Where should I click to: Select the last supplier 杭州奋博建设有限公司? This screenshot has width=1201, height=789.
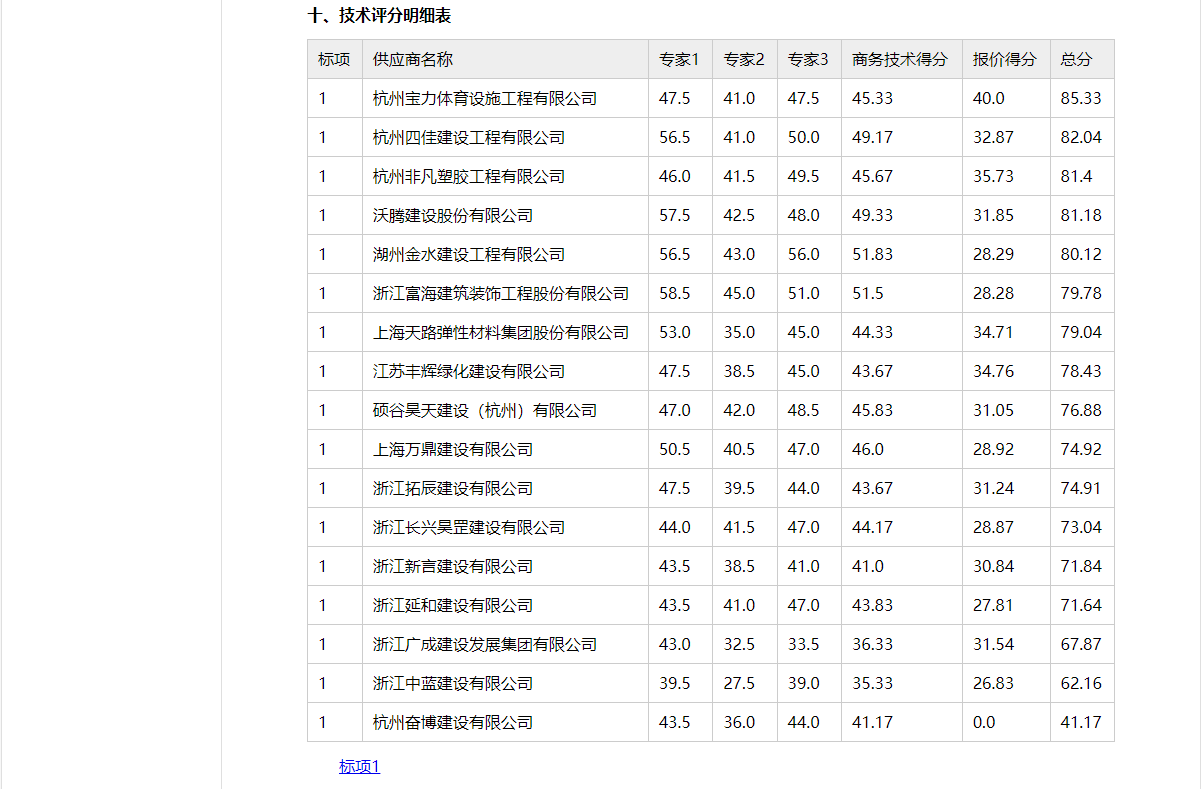[452, 722]
